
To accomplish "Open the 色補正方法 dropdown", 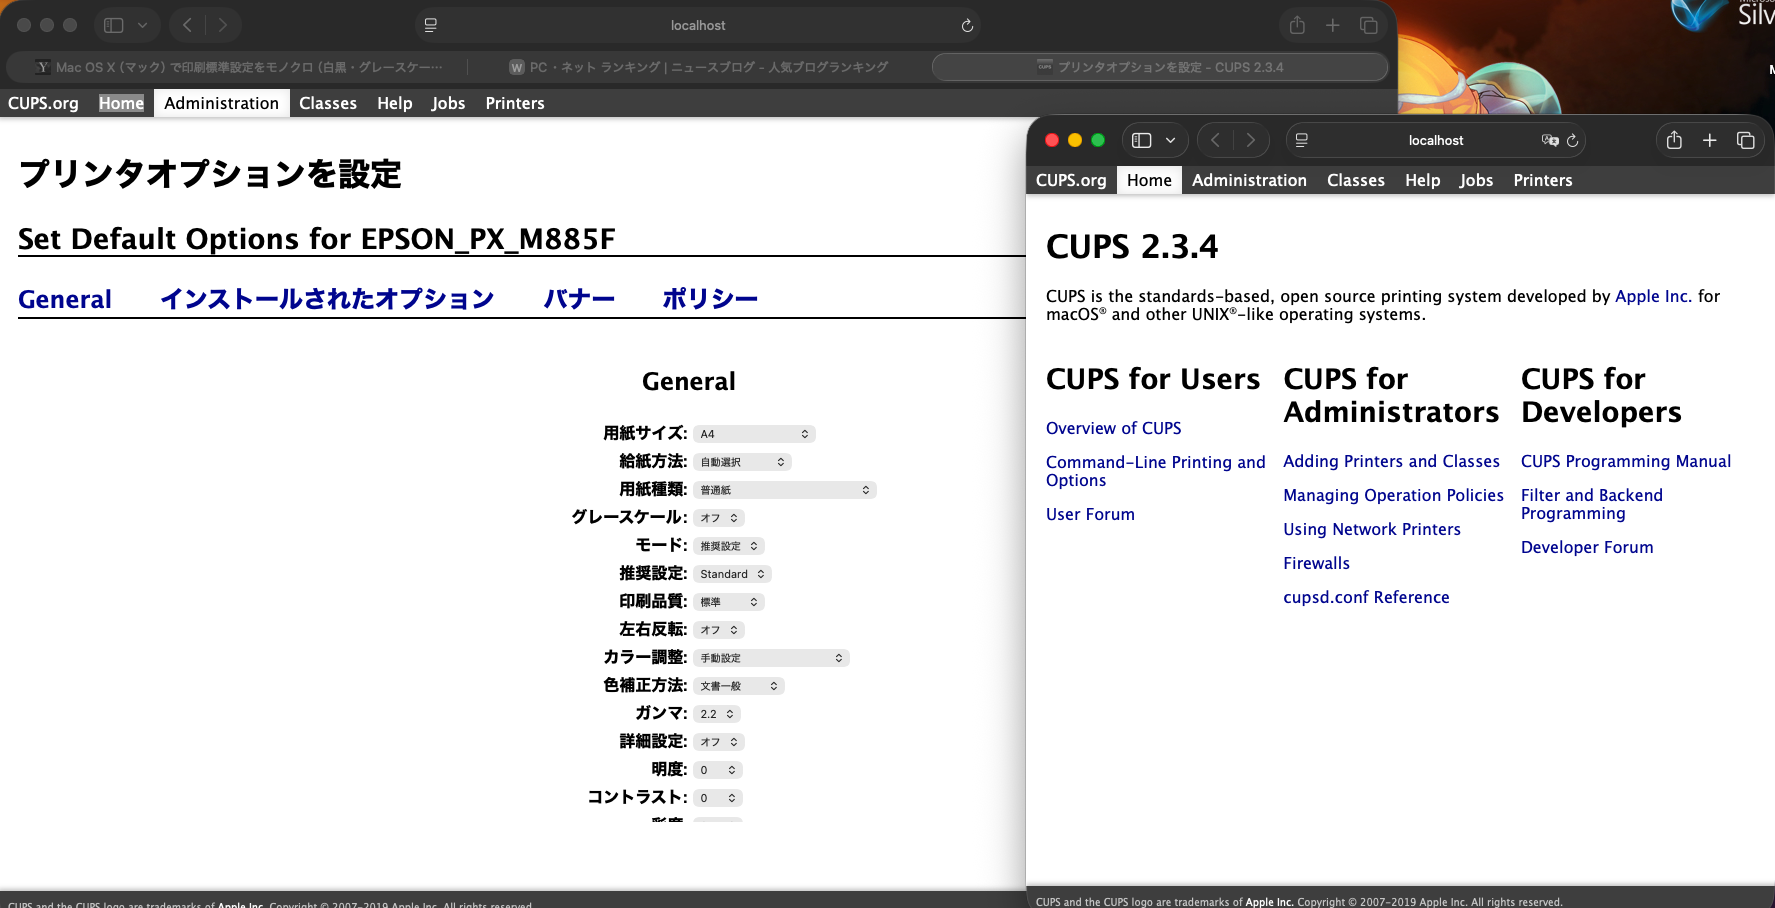I will tap(739, 686).
